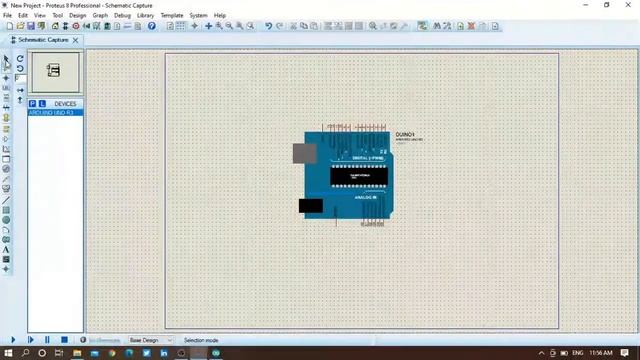Click the Search and Tag binoculars icon
Image resolution: width=640 pixels, height=360 pixels.
click(437, 26)
